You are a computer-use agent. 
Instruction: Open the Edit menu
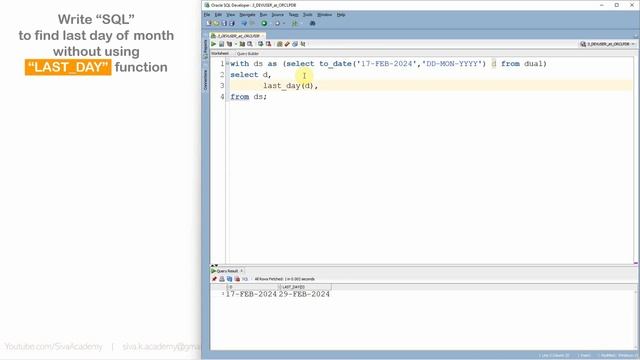click(x=218, y=15)
